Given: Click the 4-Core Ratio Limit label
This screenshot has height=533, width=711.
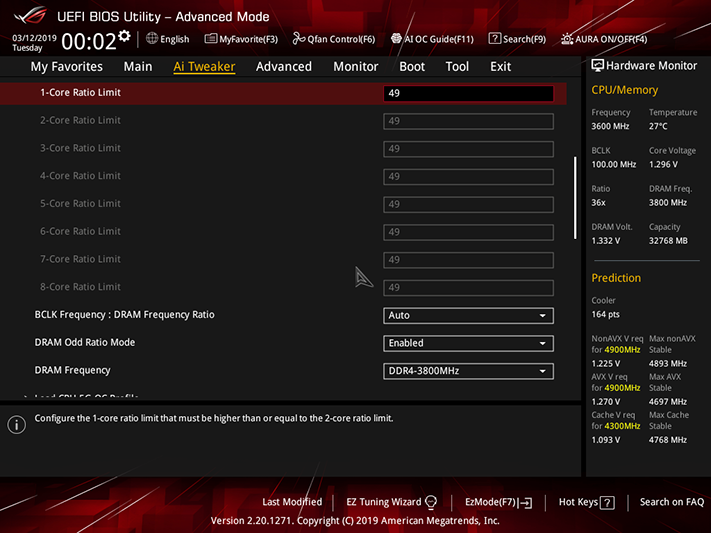Looking at the screenshot, I should pyautogui.click(x=80, y=176).
